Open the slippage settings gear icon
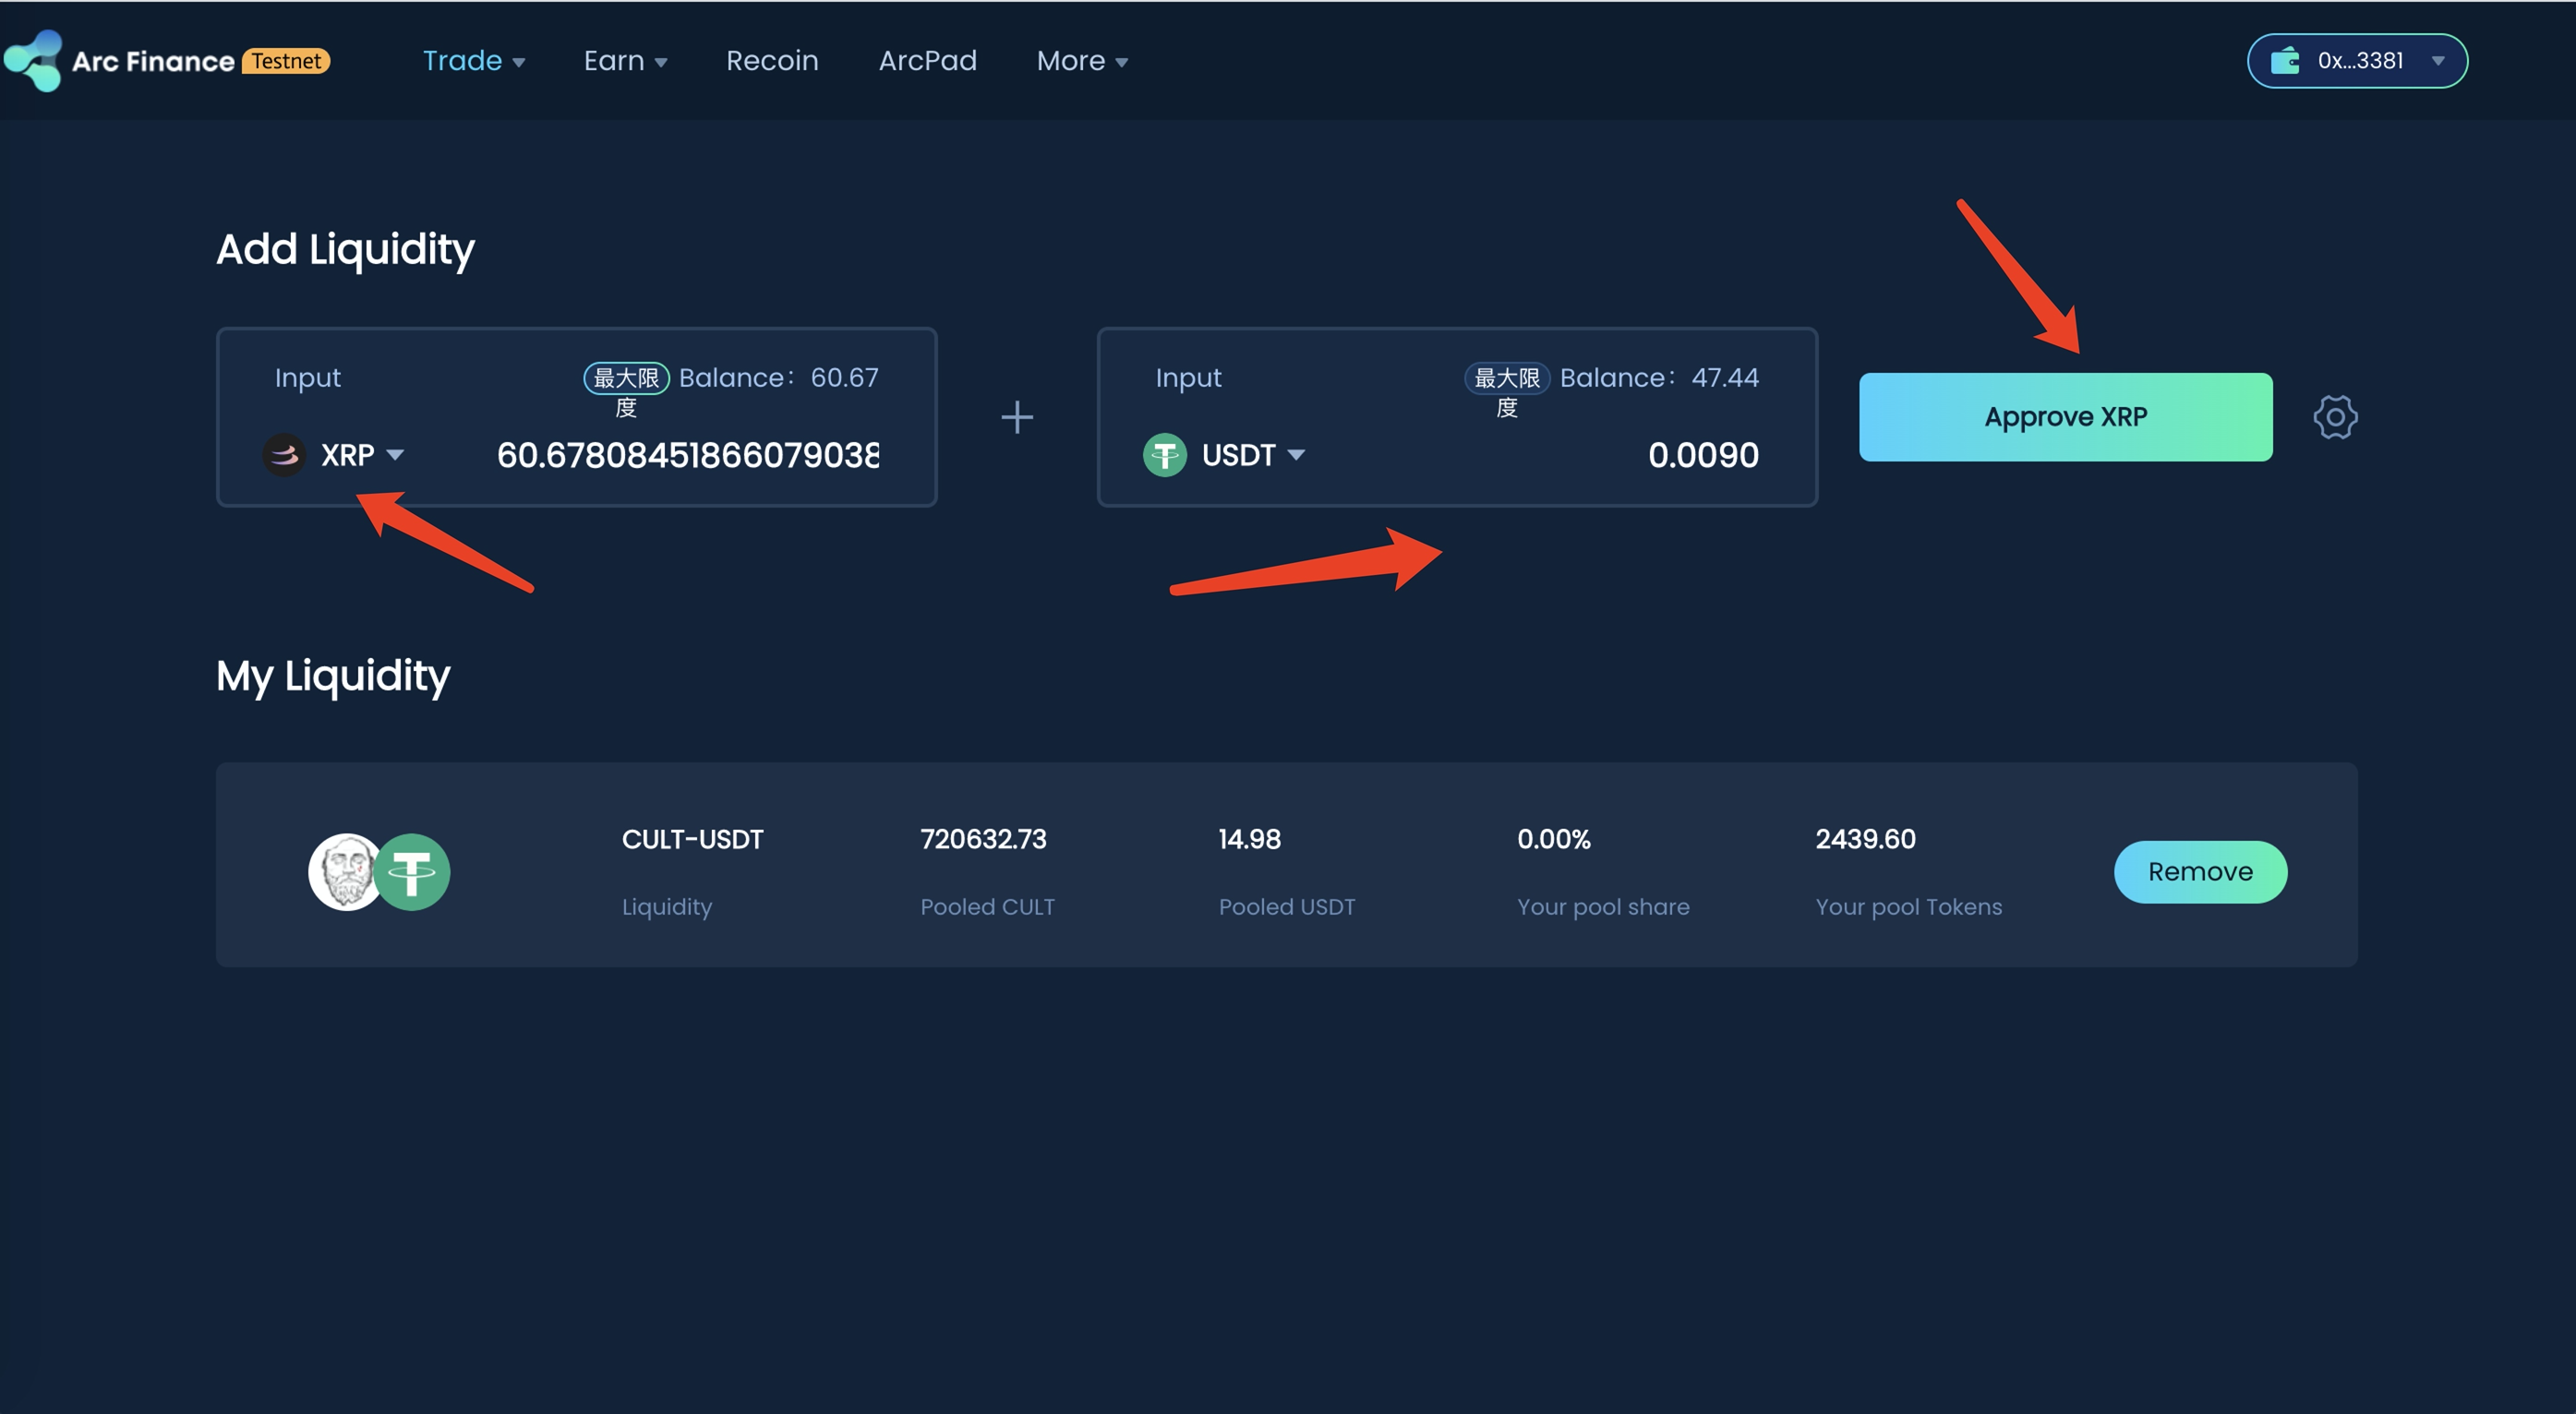 [x=2334, y=417]
